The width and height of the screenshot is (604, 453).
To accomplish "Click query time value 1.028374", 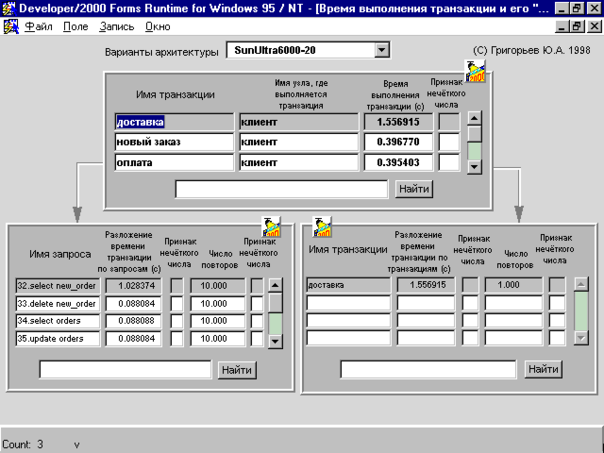I will tap(133, 286).
